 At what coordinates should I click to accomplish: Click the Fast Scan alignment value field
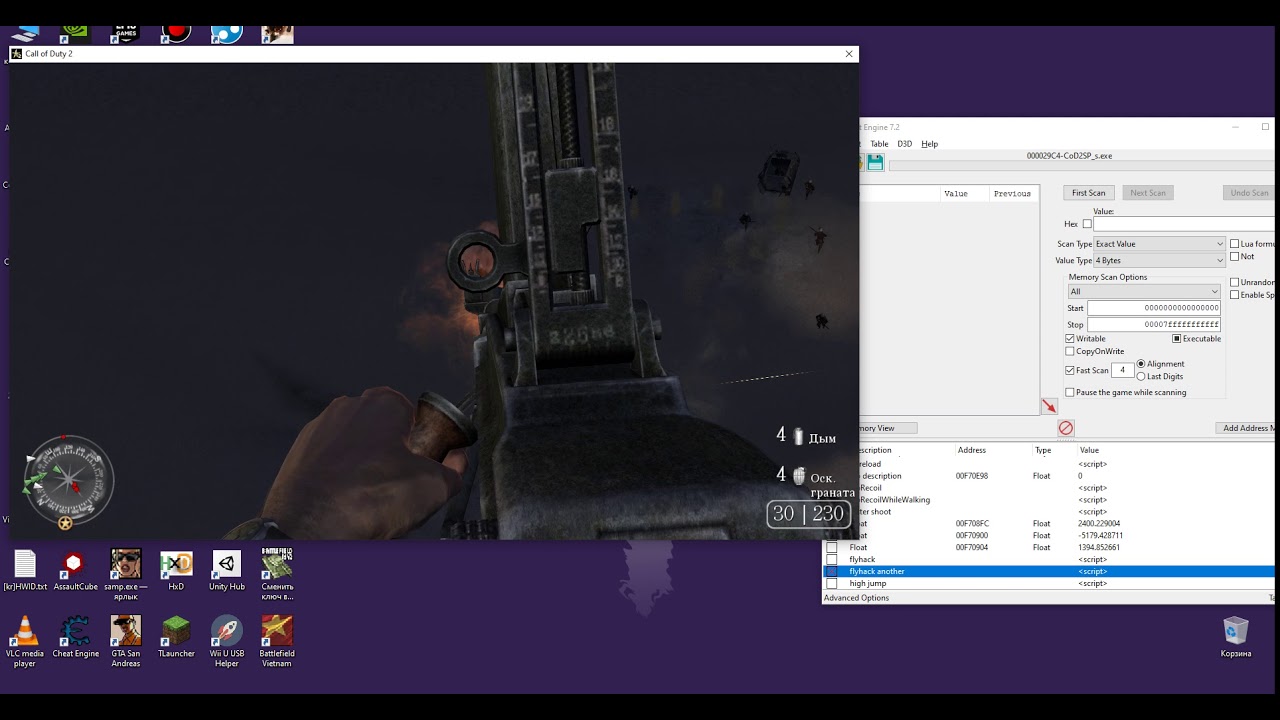(1122, 371)
